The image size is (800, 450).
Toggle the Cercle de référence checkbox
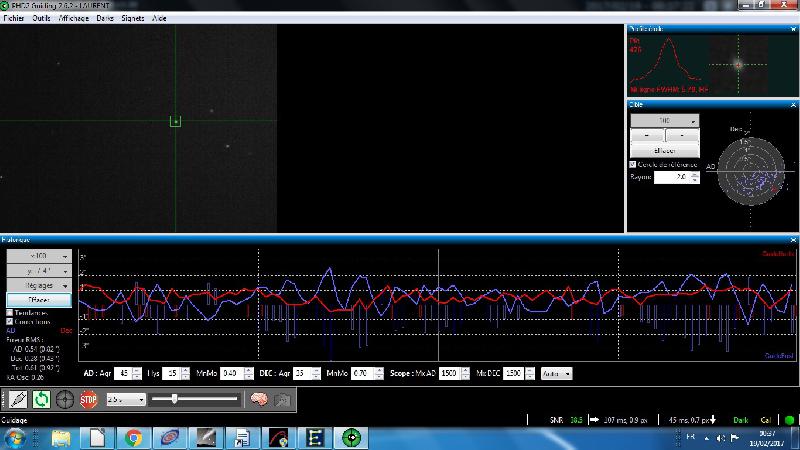[633, 164]
